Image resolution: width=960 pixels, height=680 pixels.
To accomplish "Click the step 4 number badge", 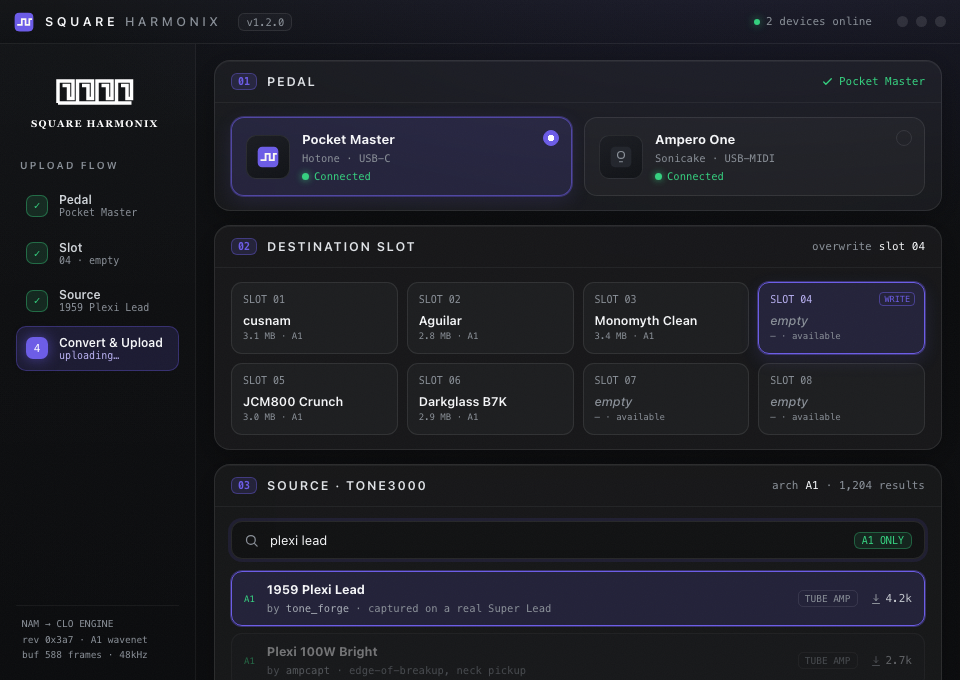I will tap(37, 348).
